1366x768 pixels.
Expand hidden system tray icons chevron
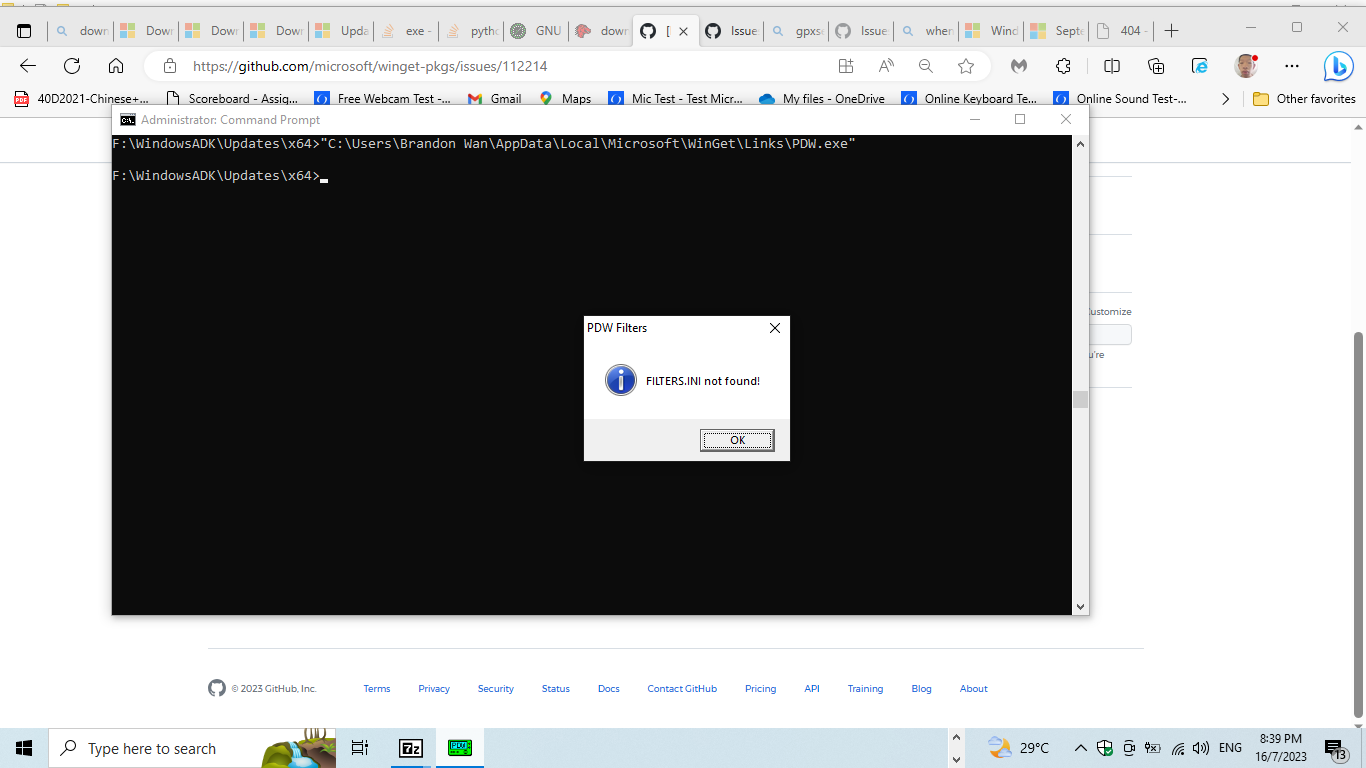click(x=1080, y=748)
